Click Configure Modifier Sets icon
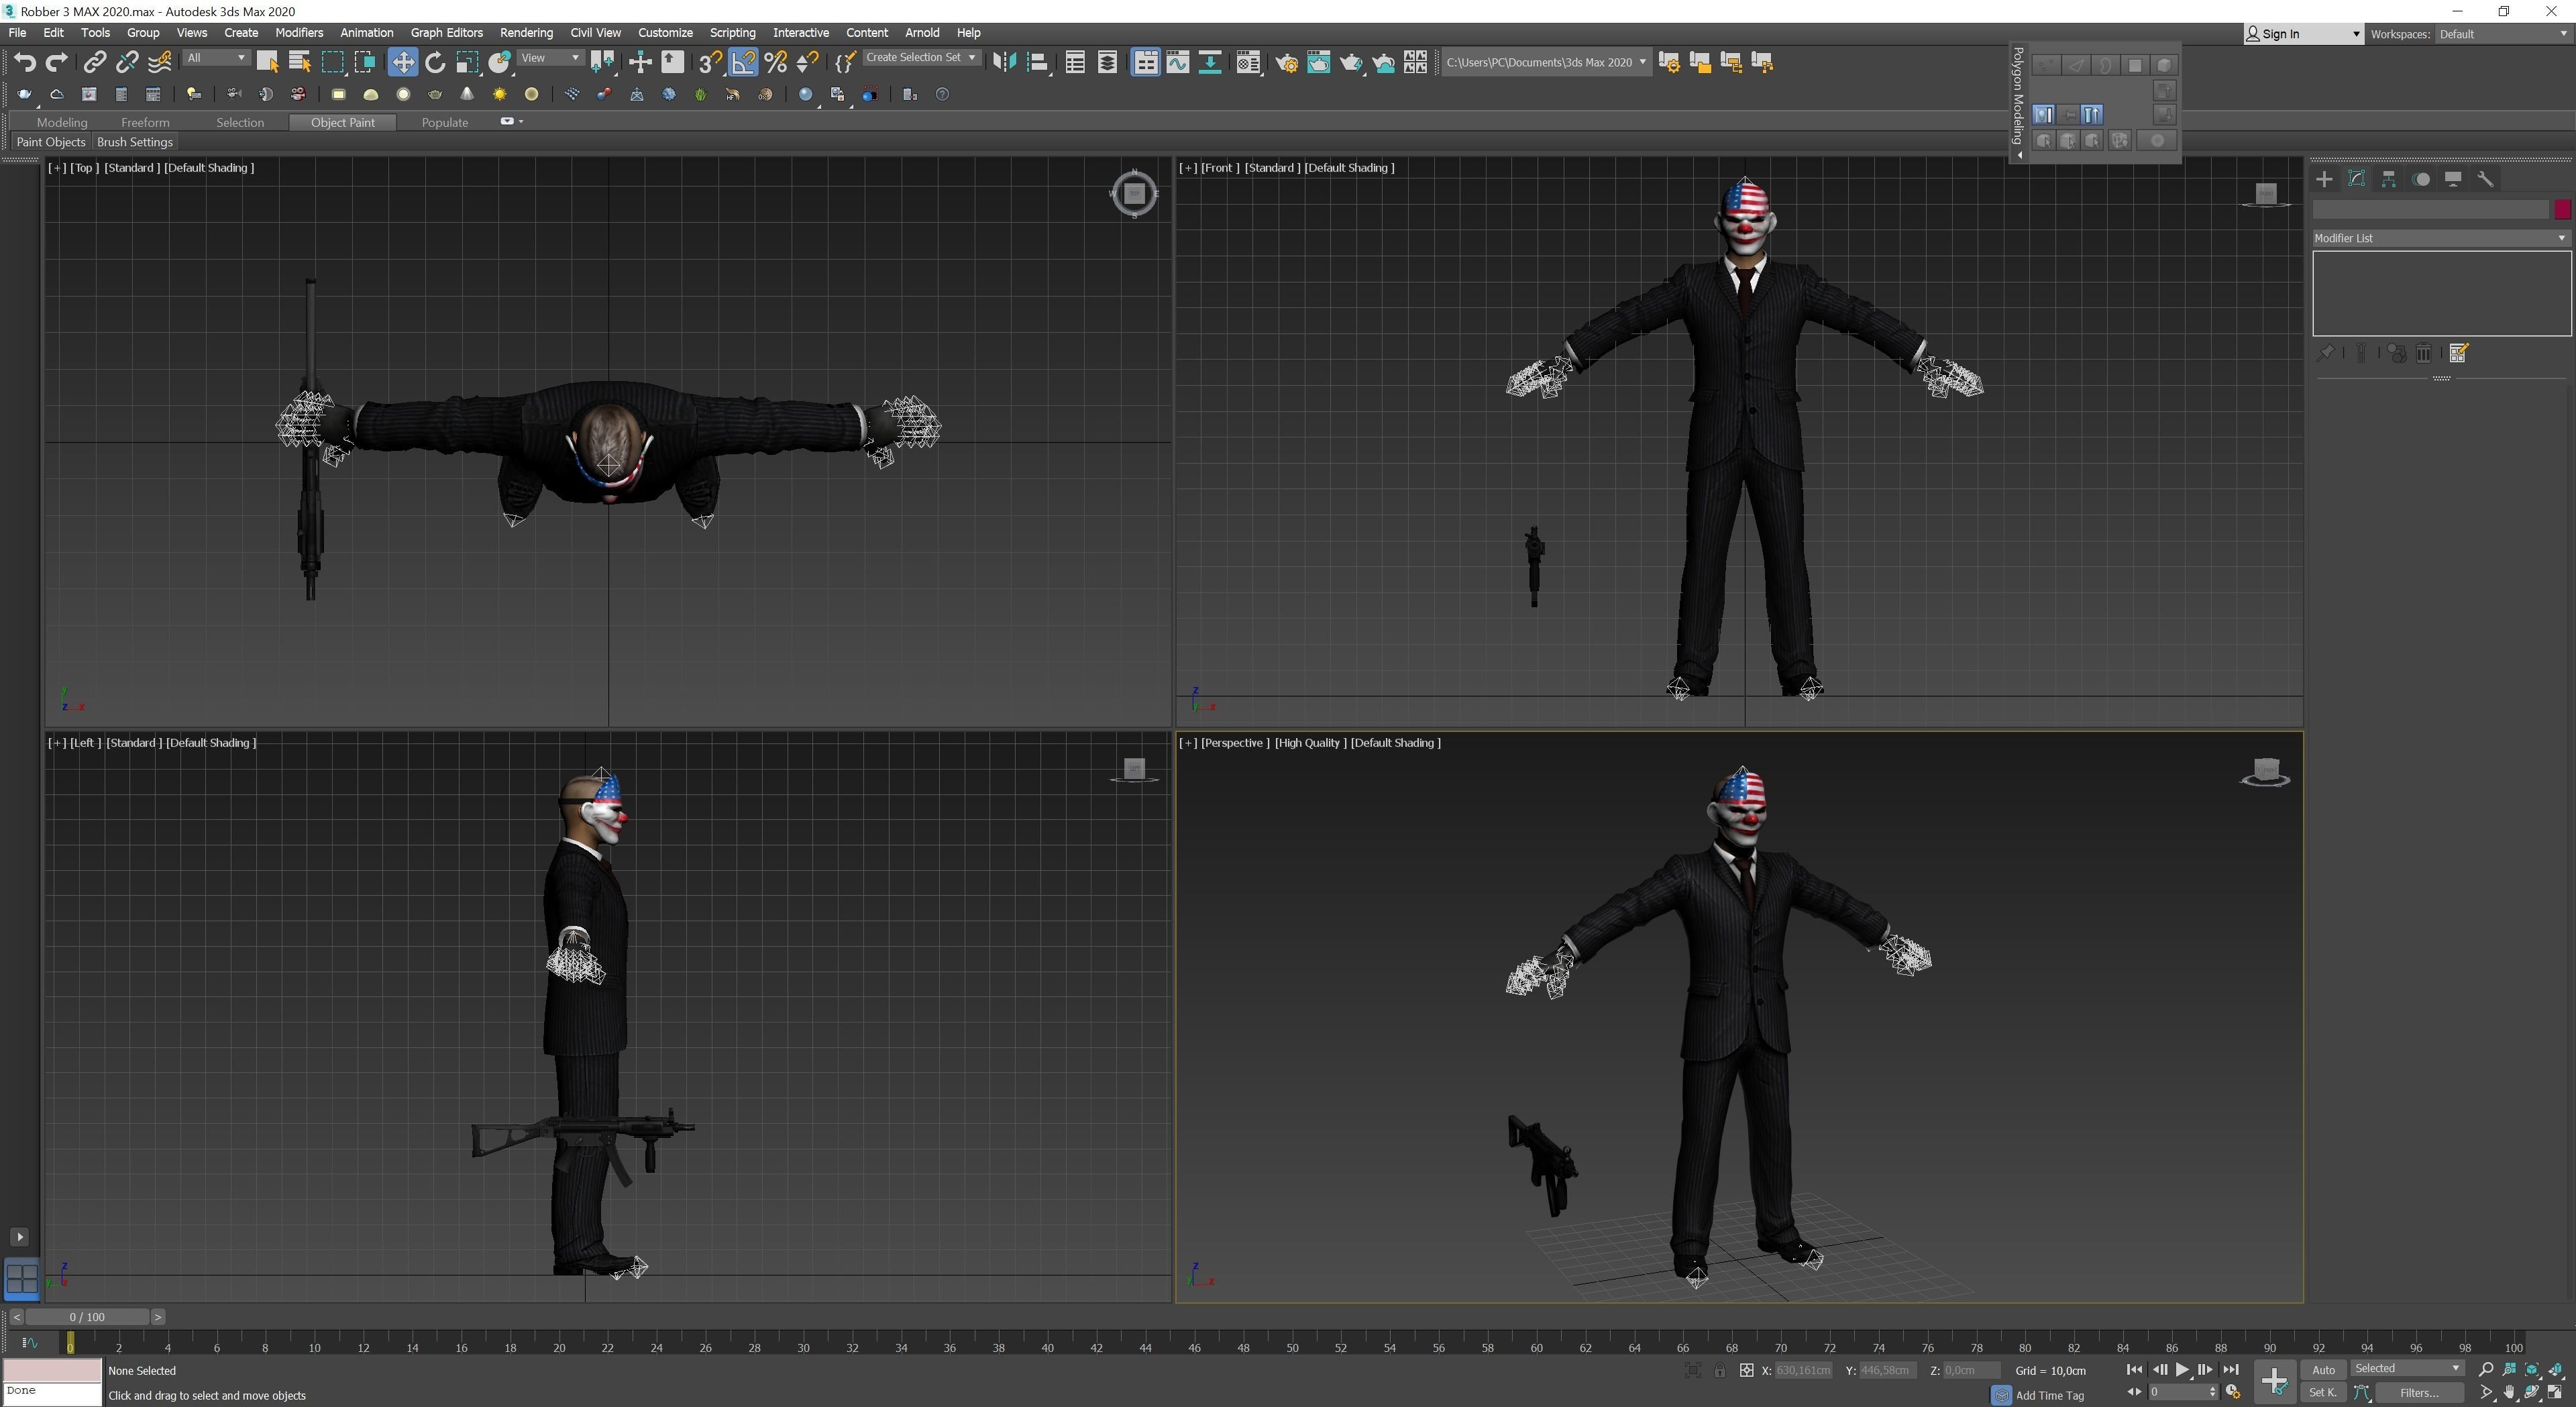The height and width of the screenshot is (1407, 2576). [2459, 353]
